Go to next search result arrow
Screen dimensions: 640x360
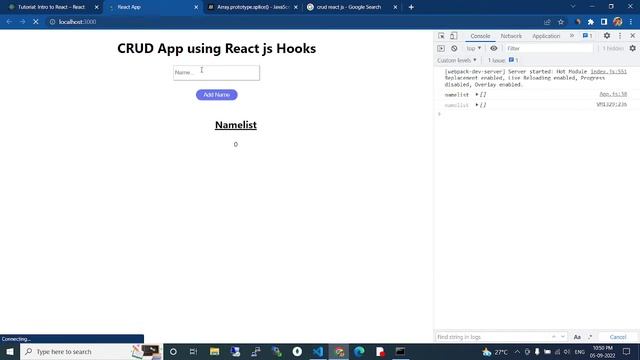click(563, 337)
